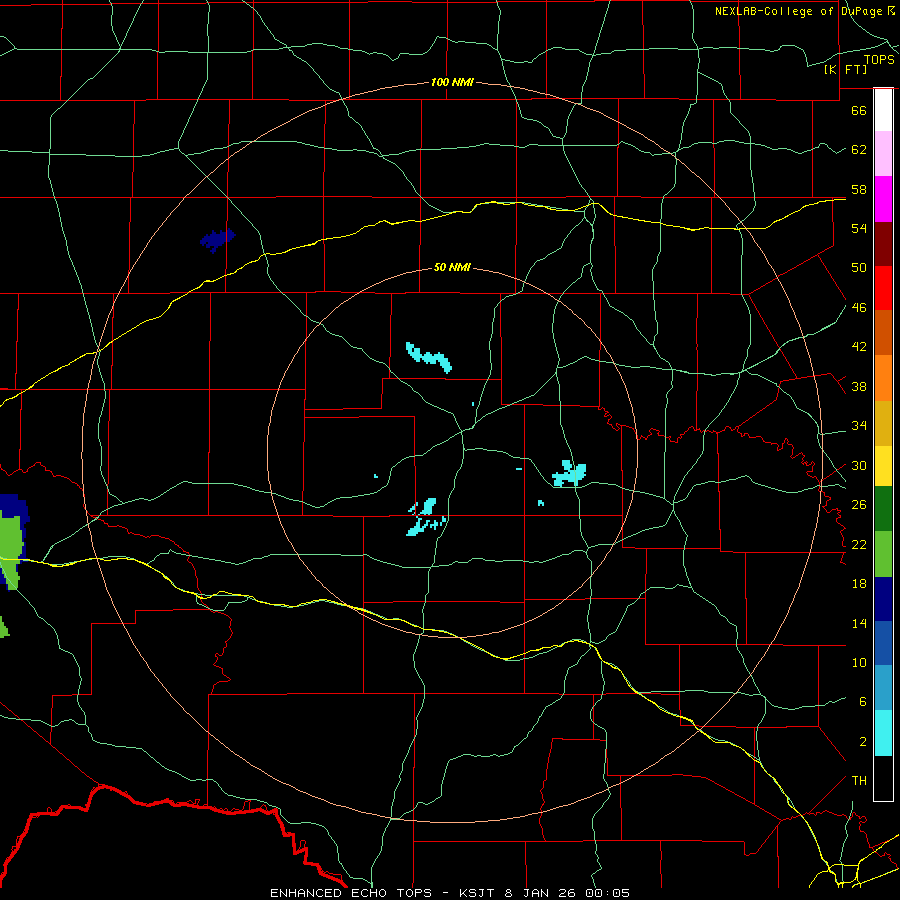Click the TH legend label
This screenshot has height=900, width=900.
(859, 781)
